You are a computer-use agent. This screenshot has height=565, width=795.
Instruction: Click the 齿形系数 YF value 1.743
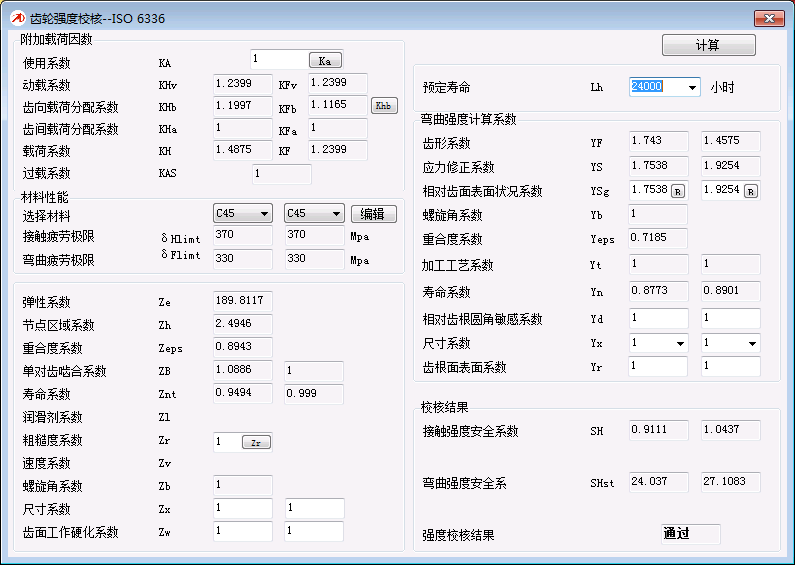(659, 141)
